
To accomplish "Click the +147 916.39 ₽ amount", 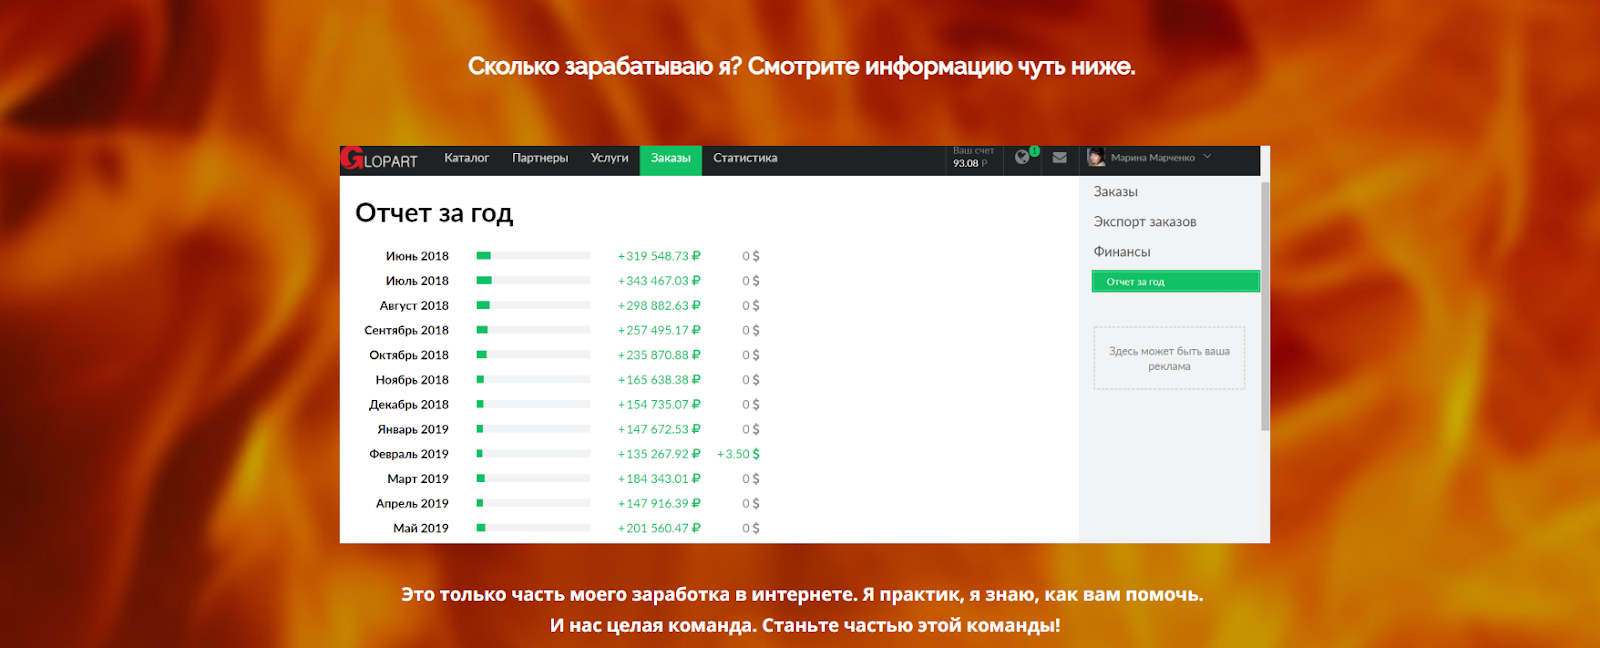I will pos(659,504).
